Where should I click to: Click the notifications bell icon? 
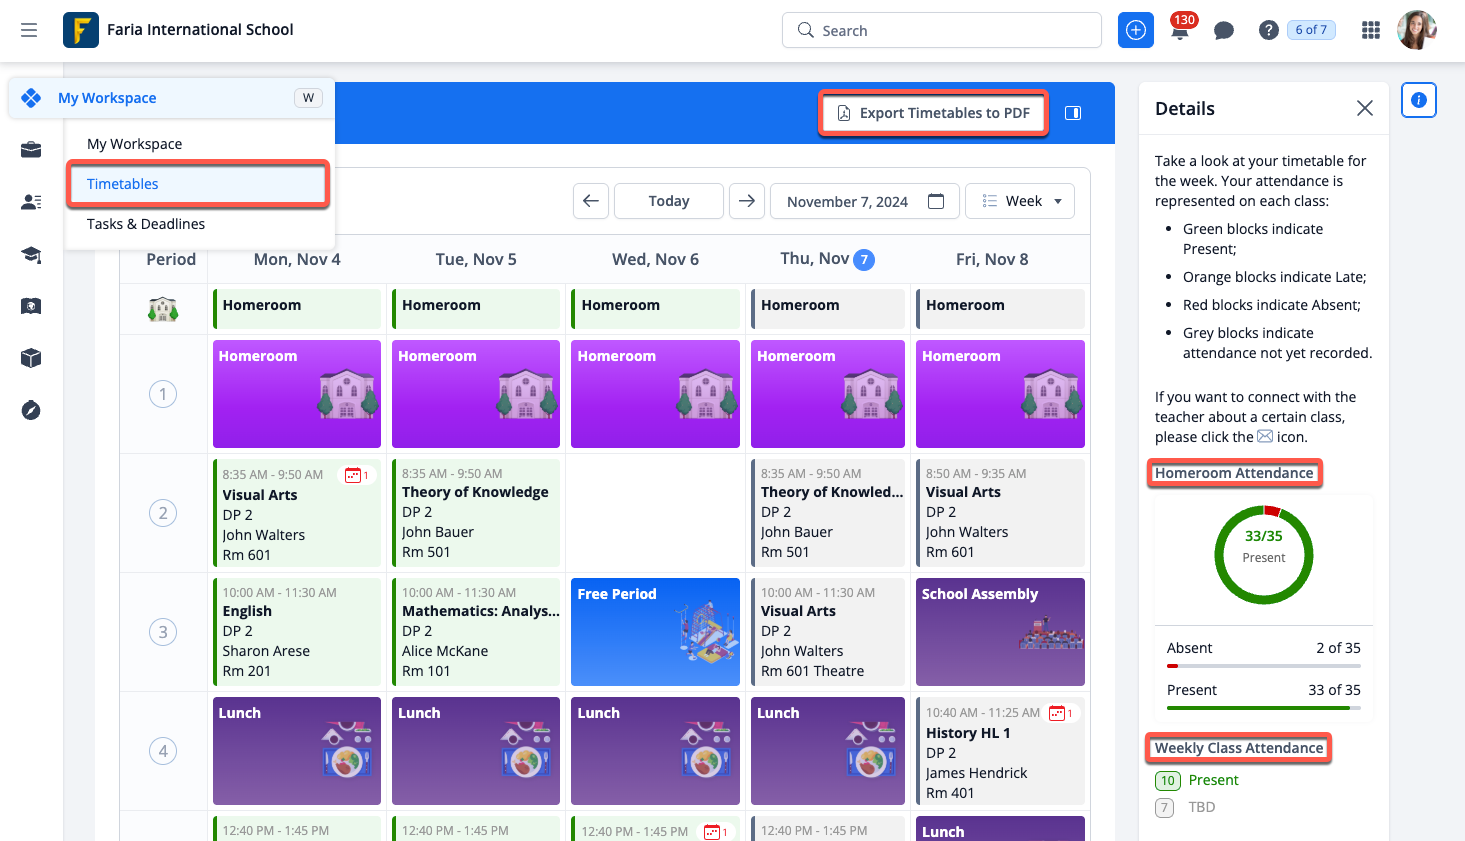pos(1180,31)
